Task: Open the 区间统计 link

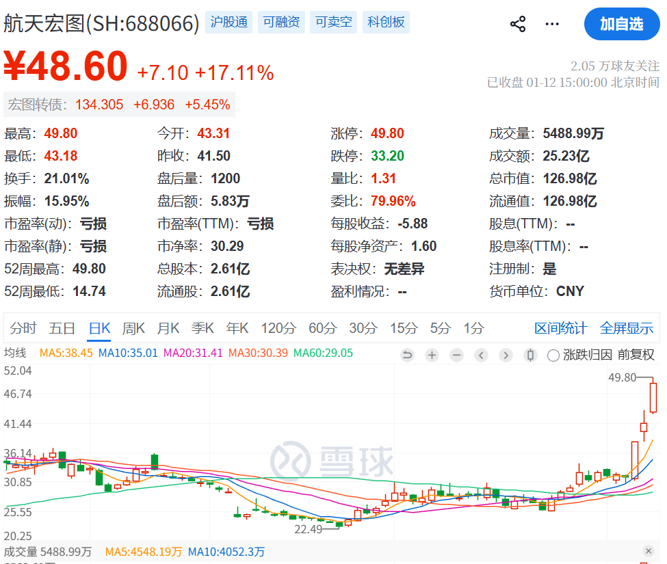Action: coord(560,328)
